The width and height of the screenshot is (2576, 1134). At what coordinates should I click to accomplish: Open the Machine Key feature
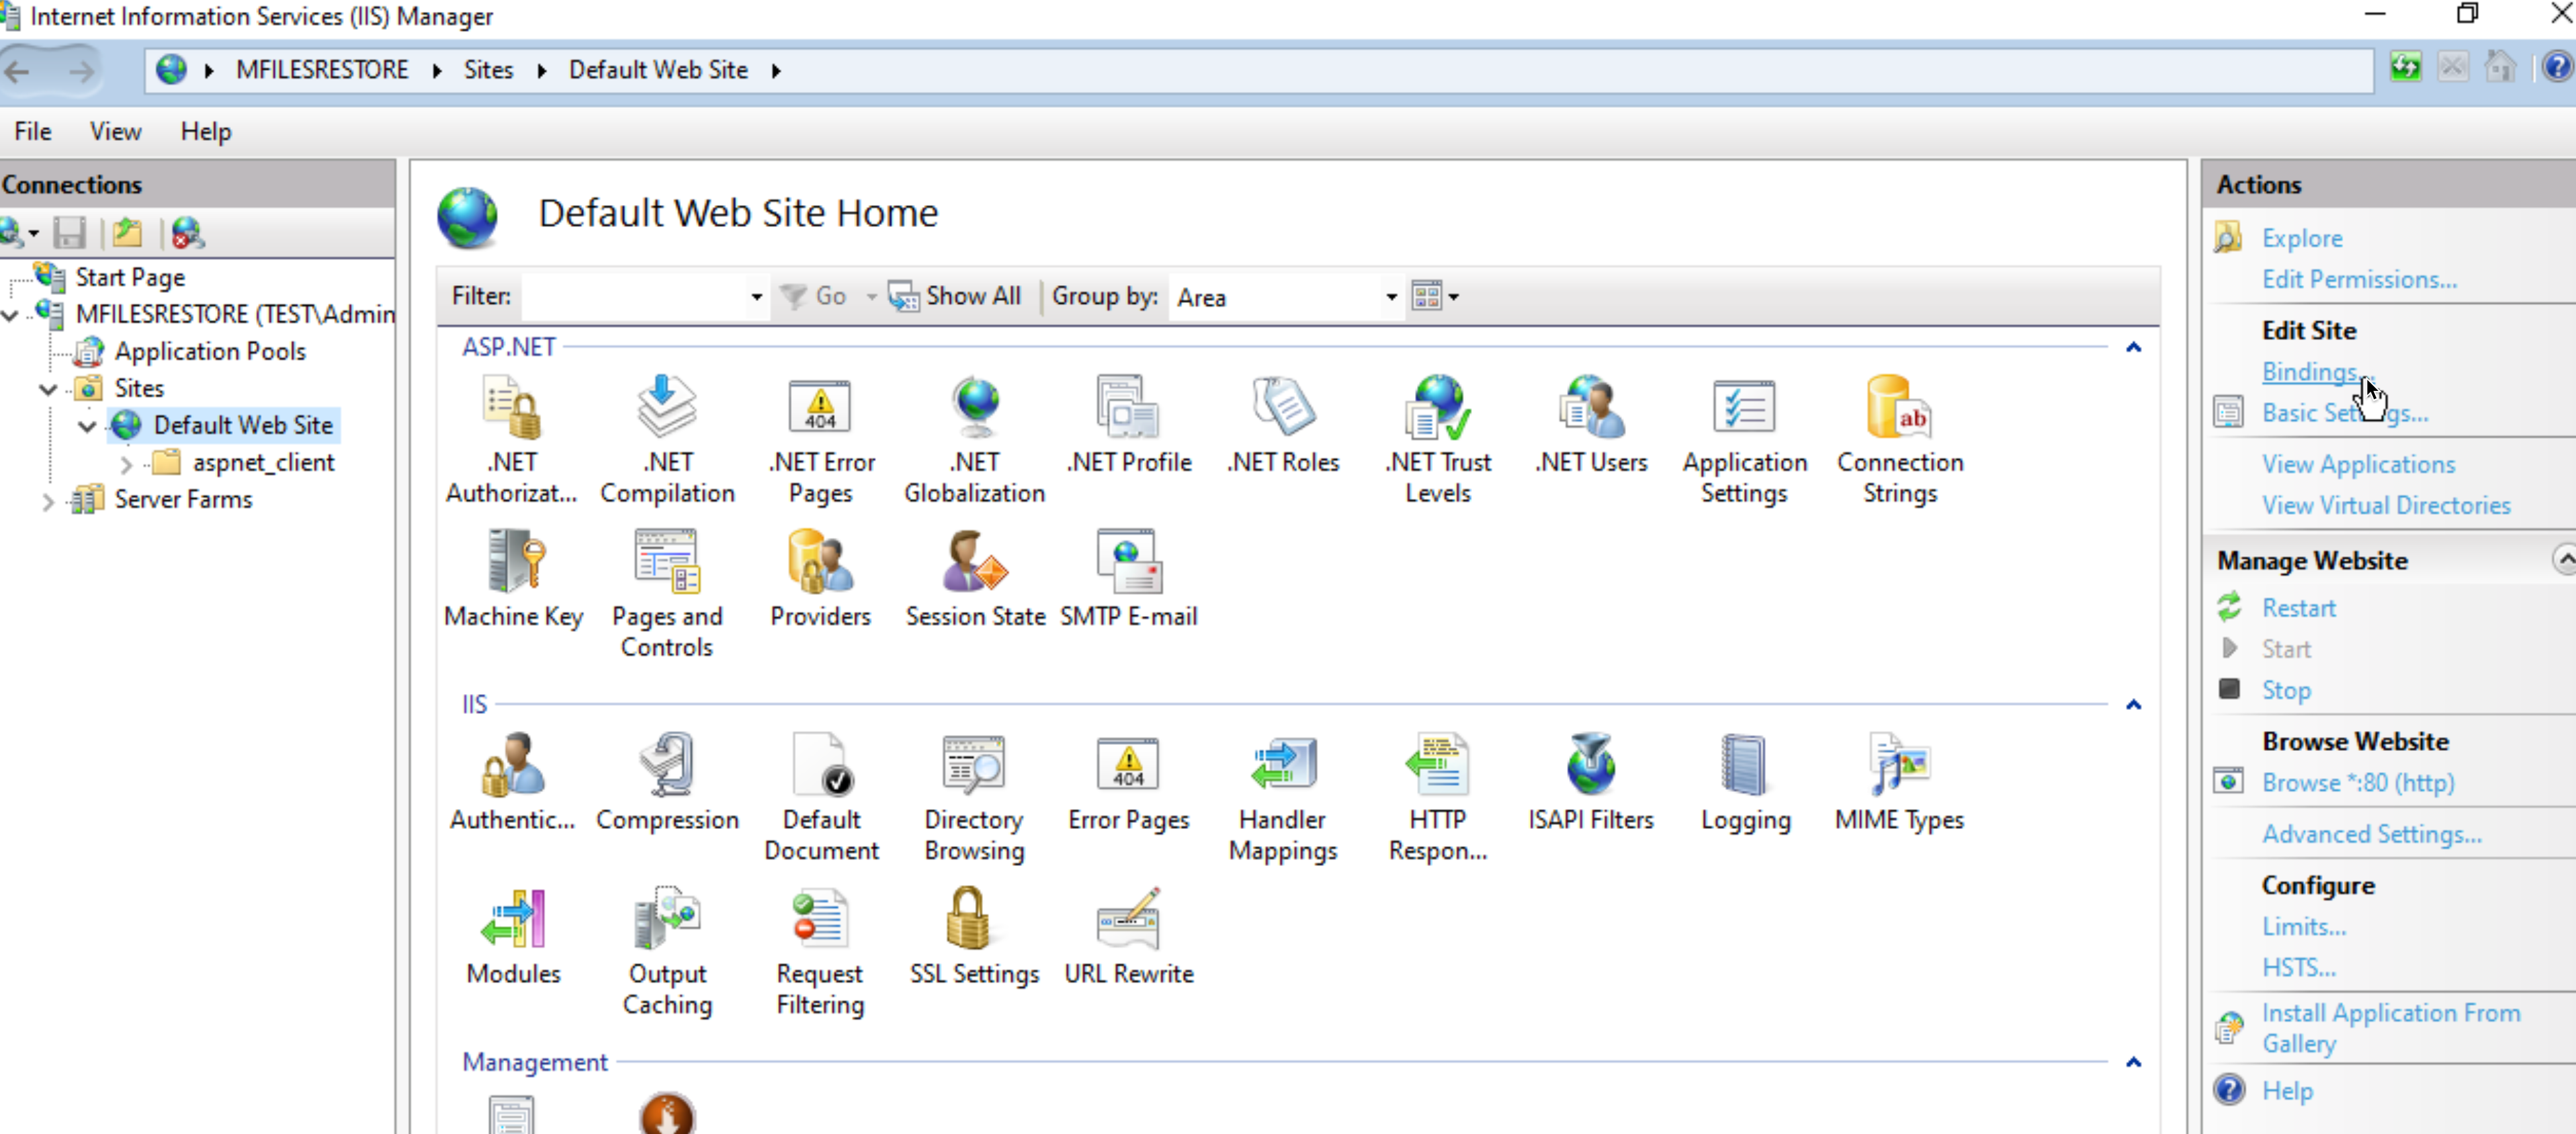(513, 578)
